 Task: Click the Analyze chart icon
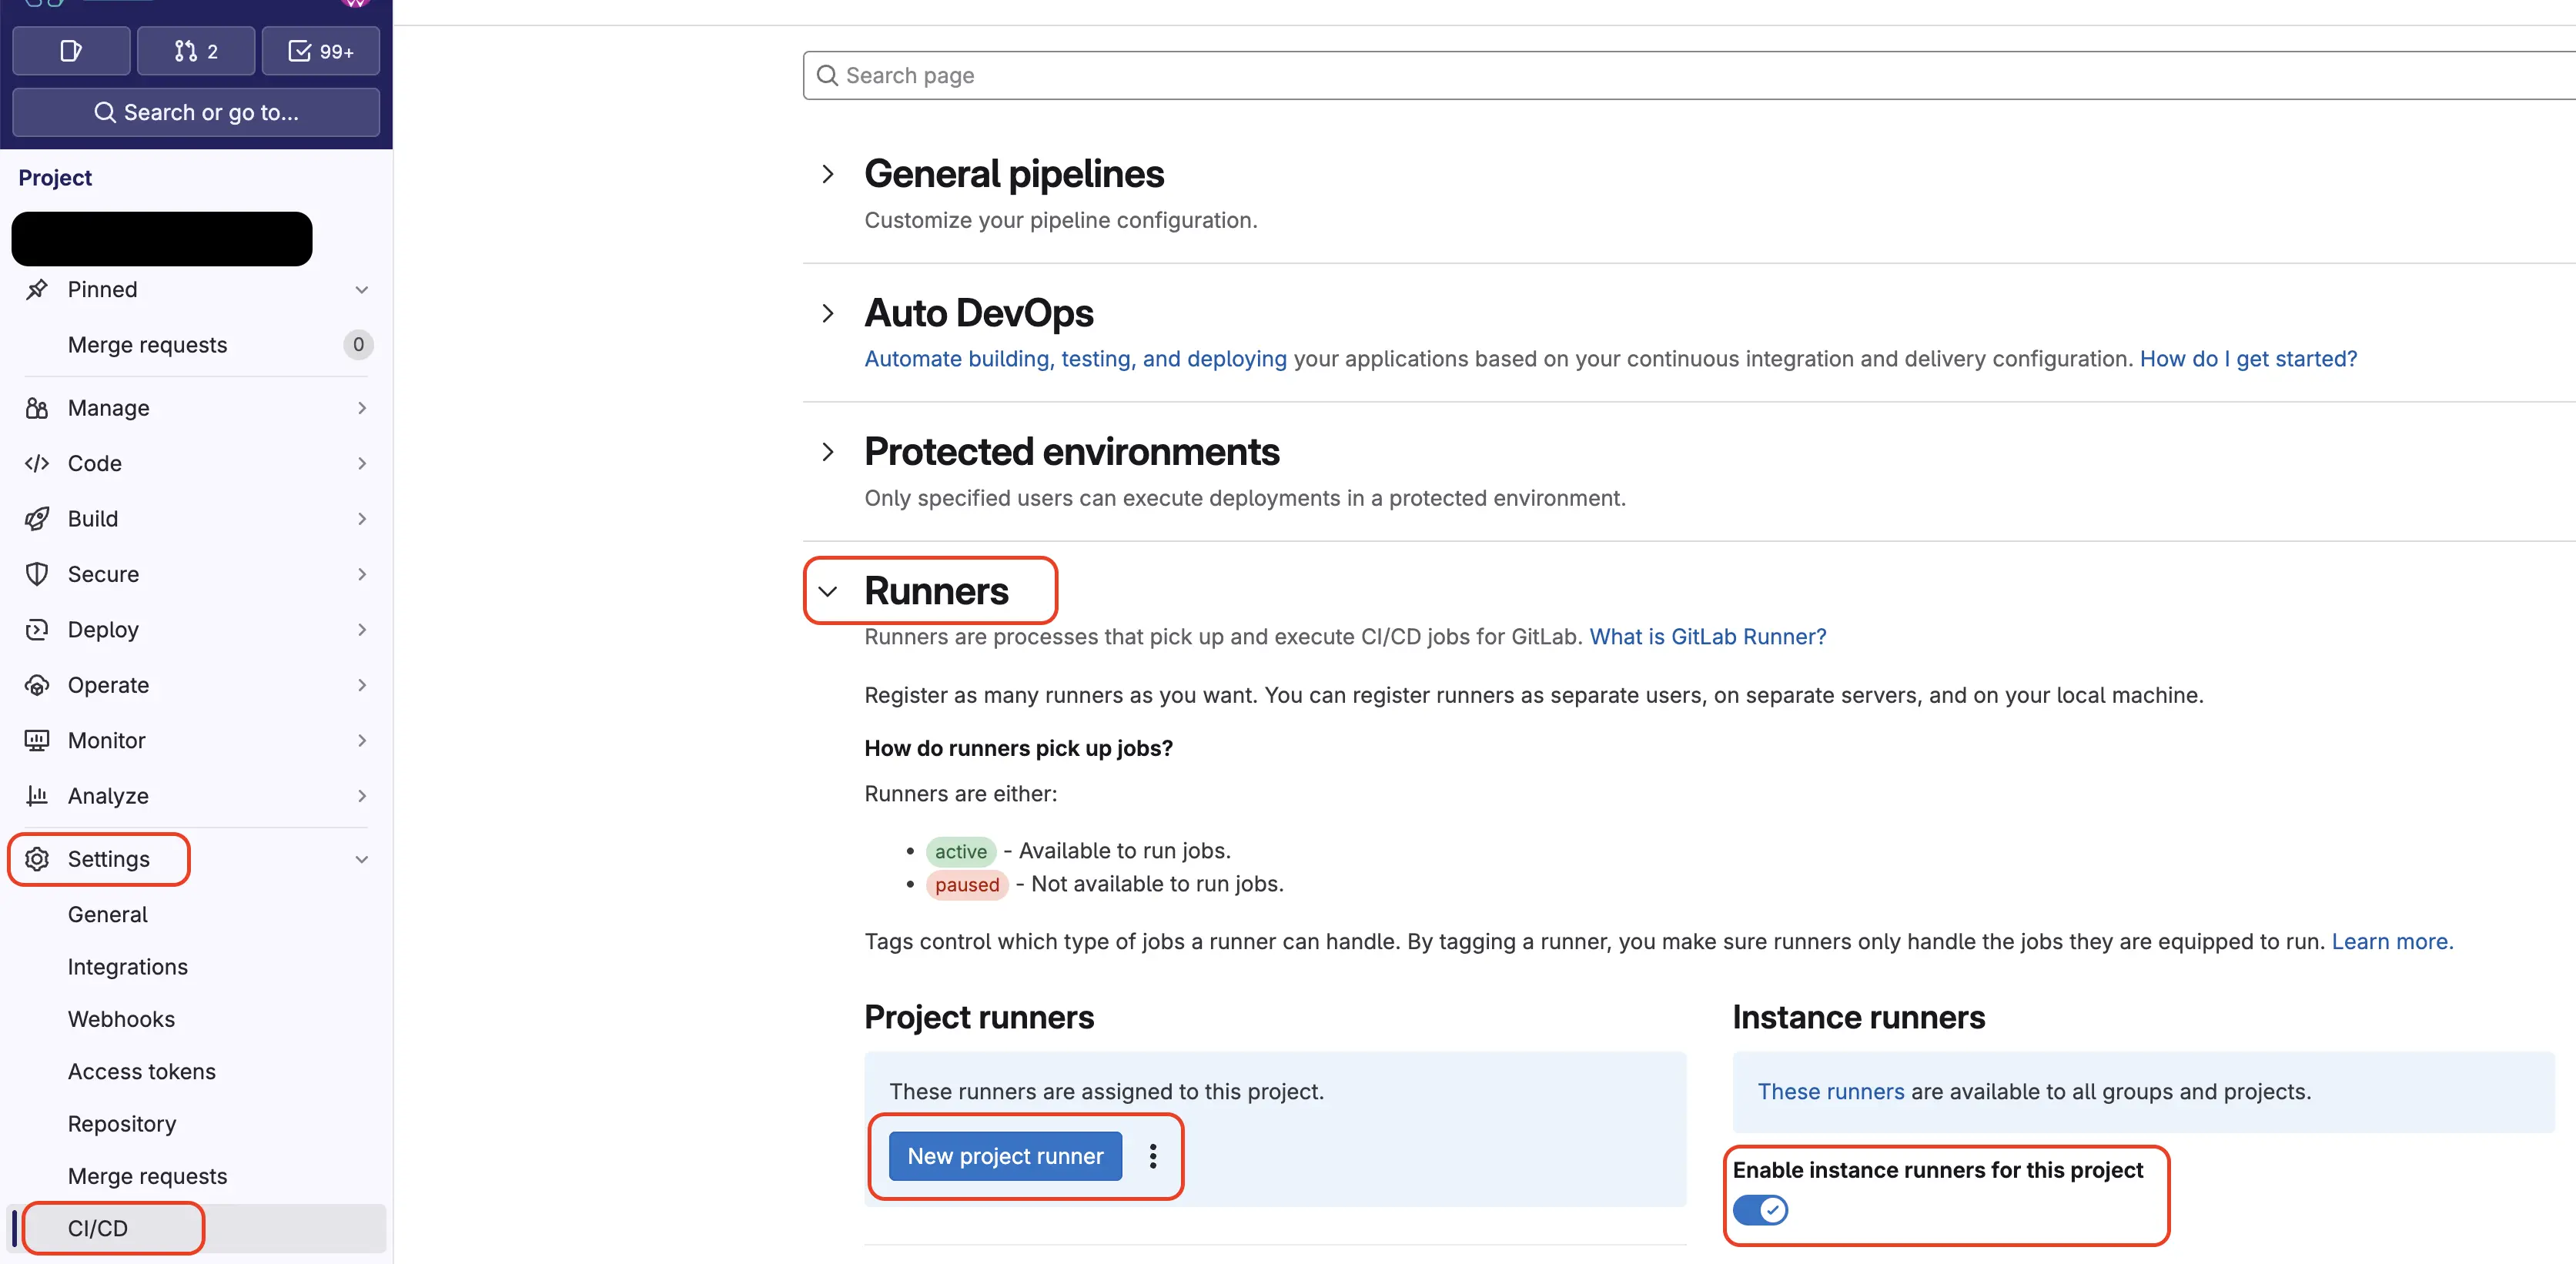37,796
